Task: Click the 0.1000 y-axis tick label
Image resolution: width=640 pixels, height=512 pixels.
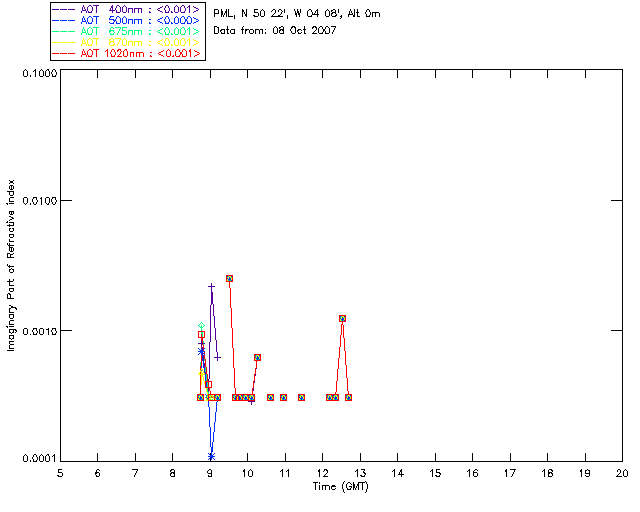Action: [x=40, y=73]
